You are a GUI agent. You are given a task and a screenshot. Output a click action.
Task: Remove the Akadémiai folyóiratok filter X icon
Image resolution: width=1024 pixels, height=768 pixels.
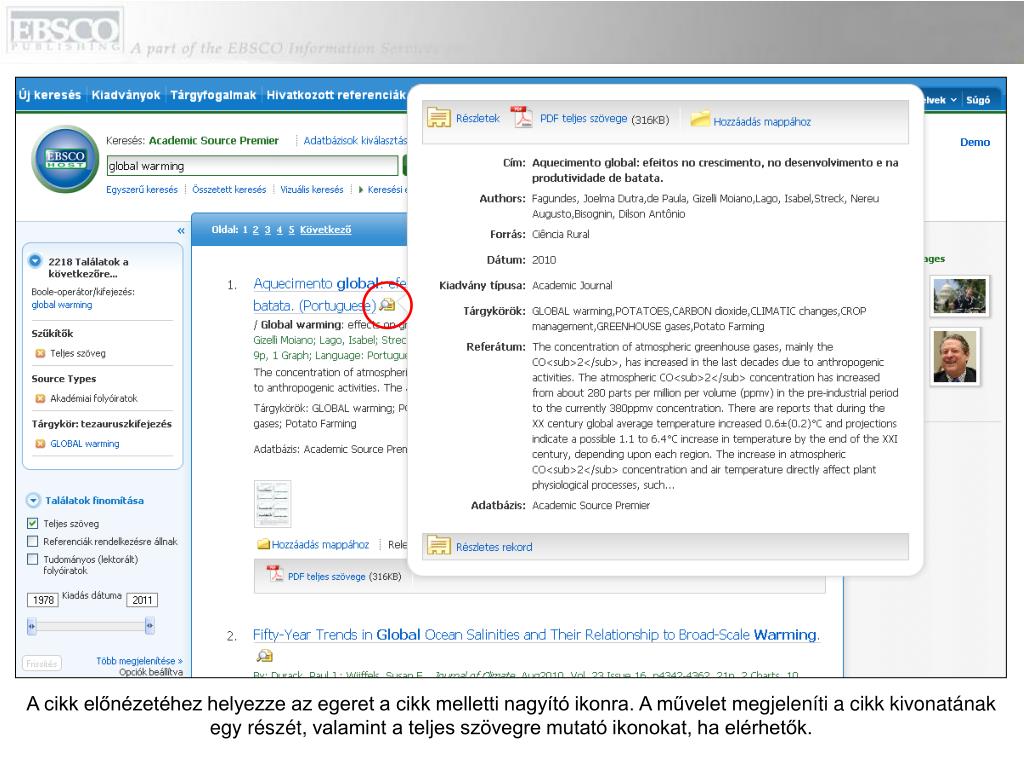pyautogui.click(x=40, y=398)
